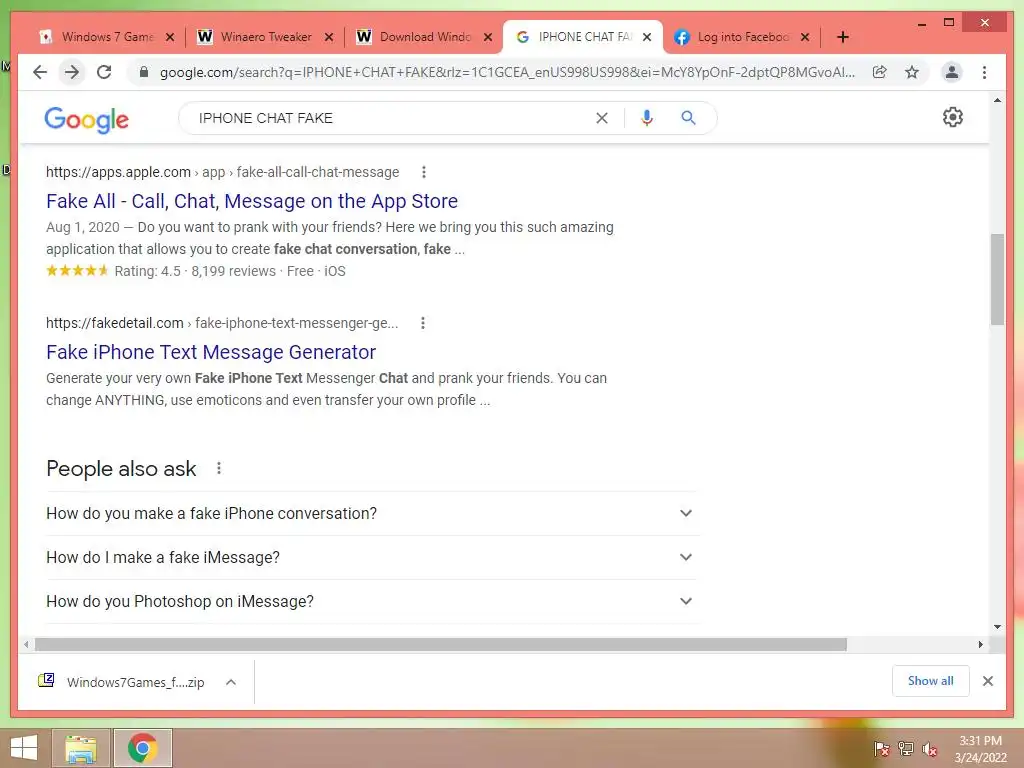Open options dots beside fakedetail.com result

click(423, 323)
